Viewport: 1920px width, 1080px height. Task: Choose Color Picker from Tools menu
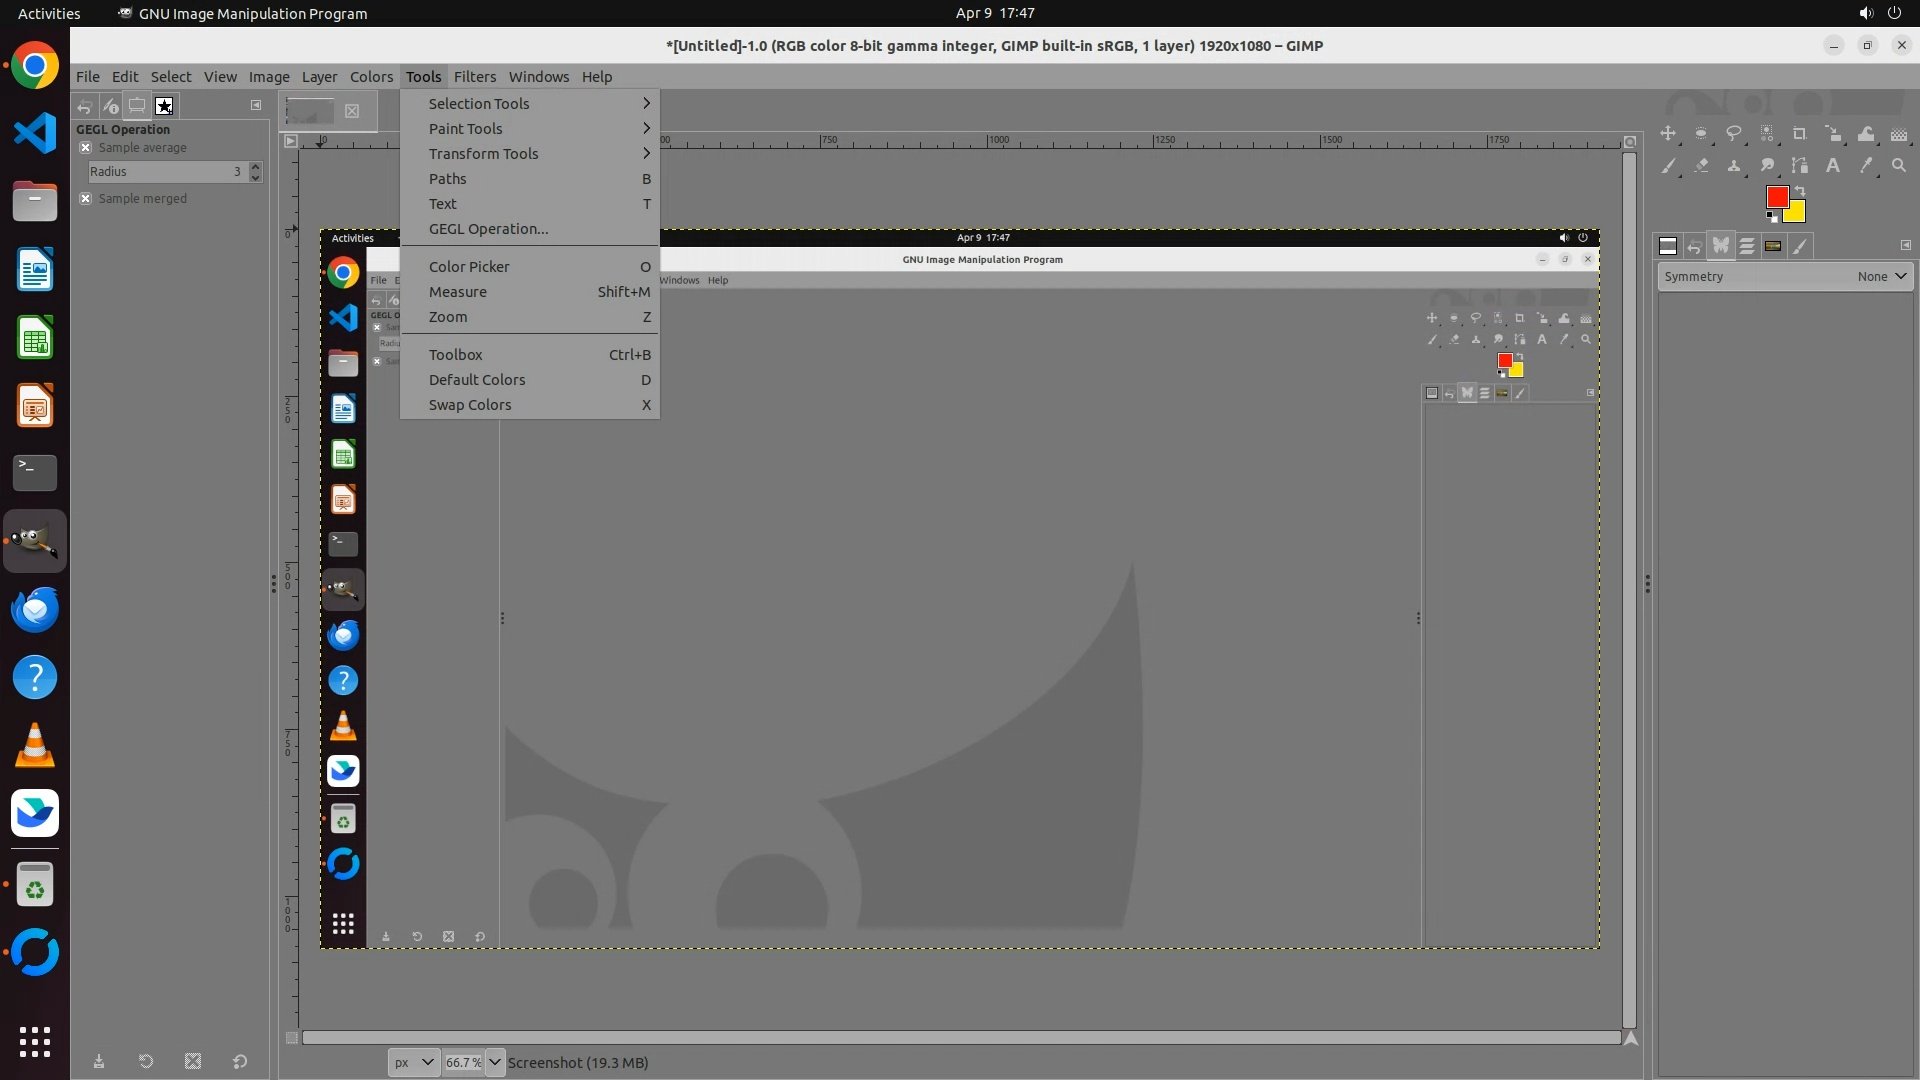click(x=469, y=267)
